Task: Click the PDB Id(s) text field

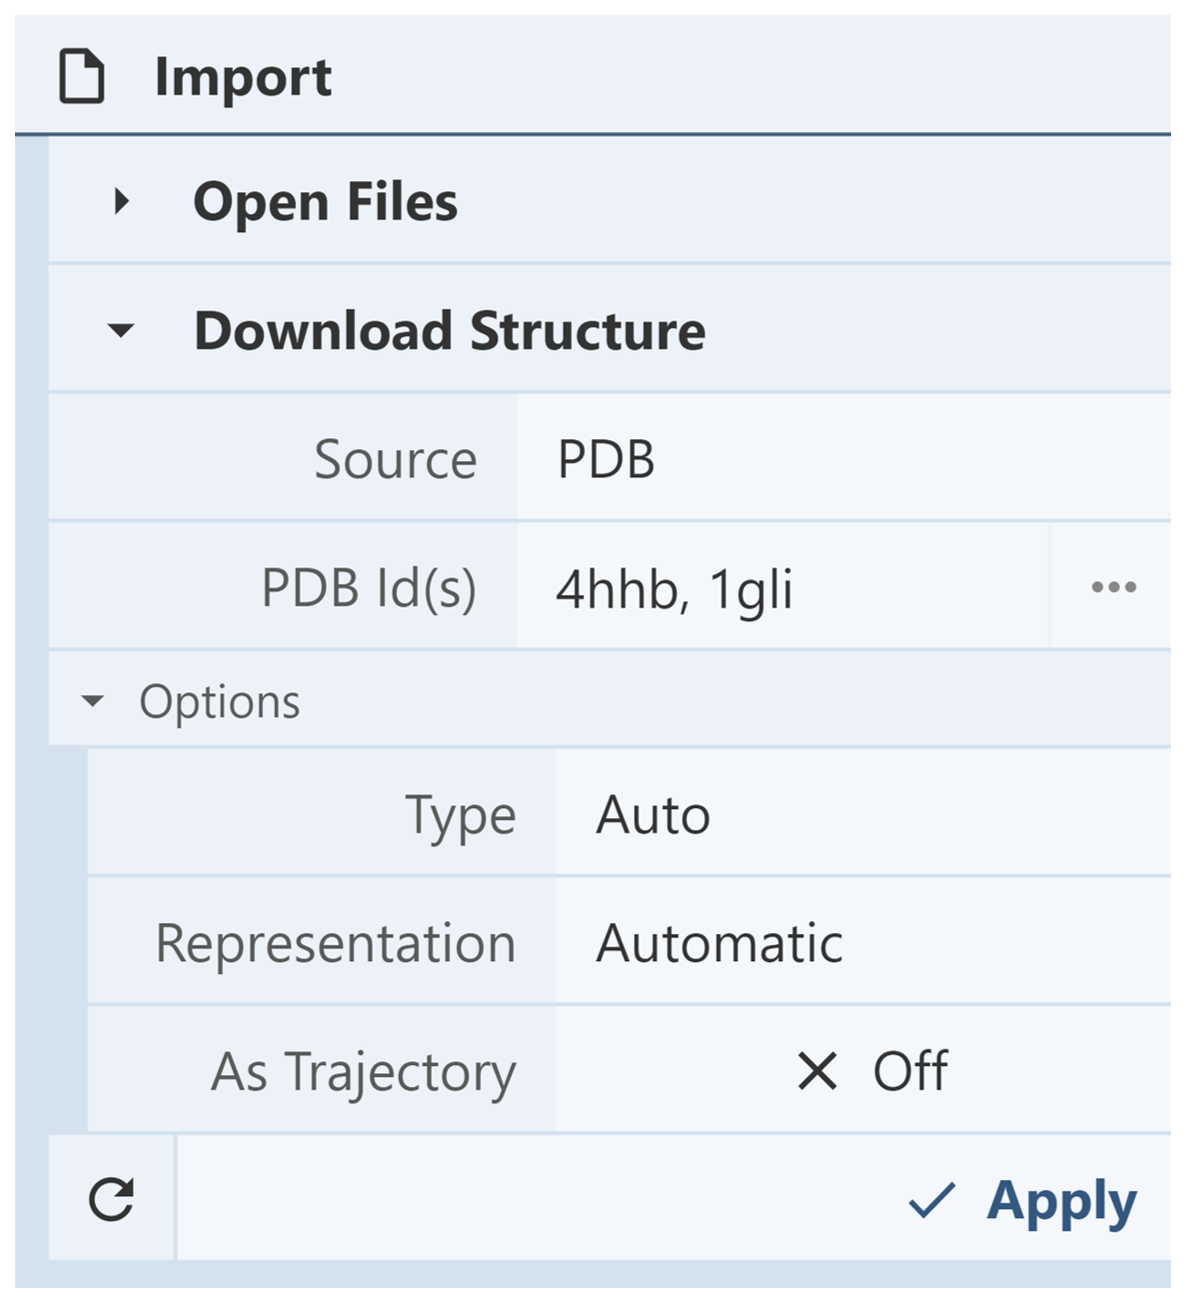Action: pos(782,588)
